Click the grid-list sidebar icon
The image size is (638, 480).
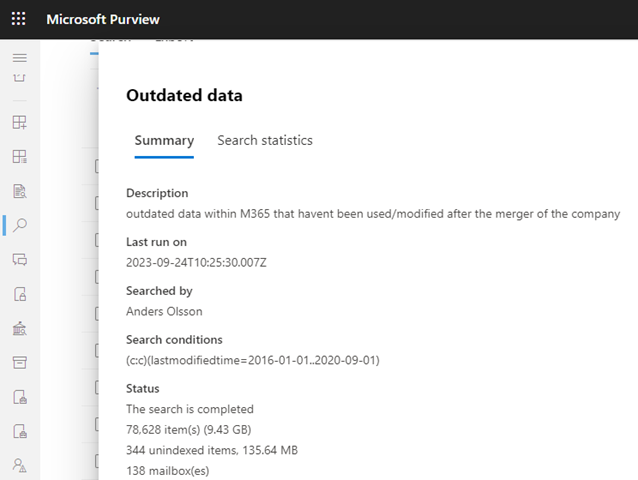click(x=19, y=157)
